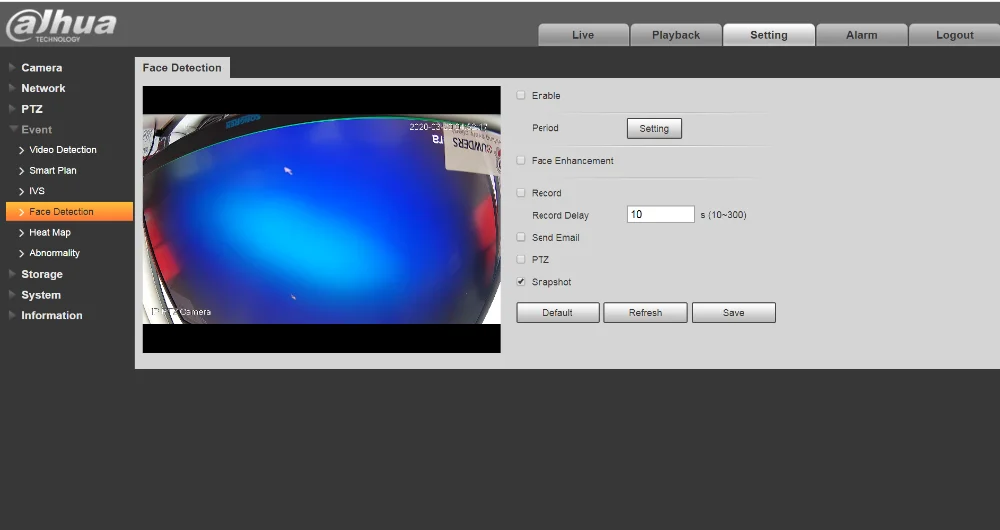Open the Setting tab
Viewport: 1000px width, 530px height.
point(768,35)
